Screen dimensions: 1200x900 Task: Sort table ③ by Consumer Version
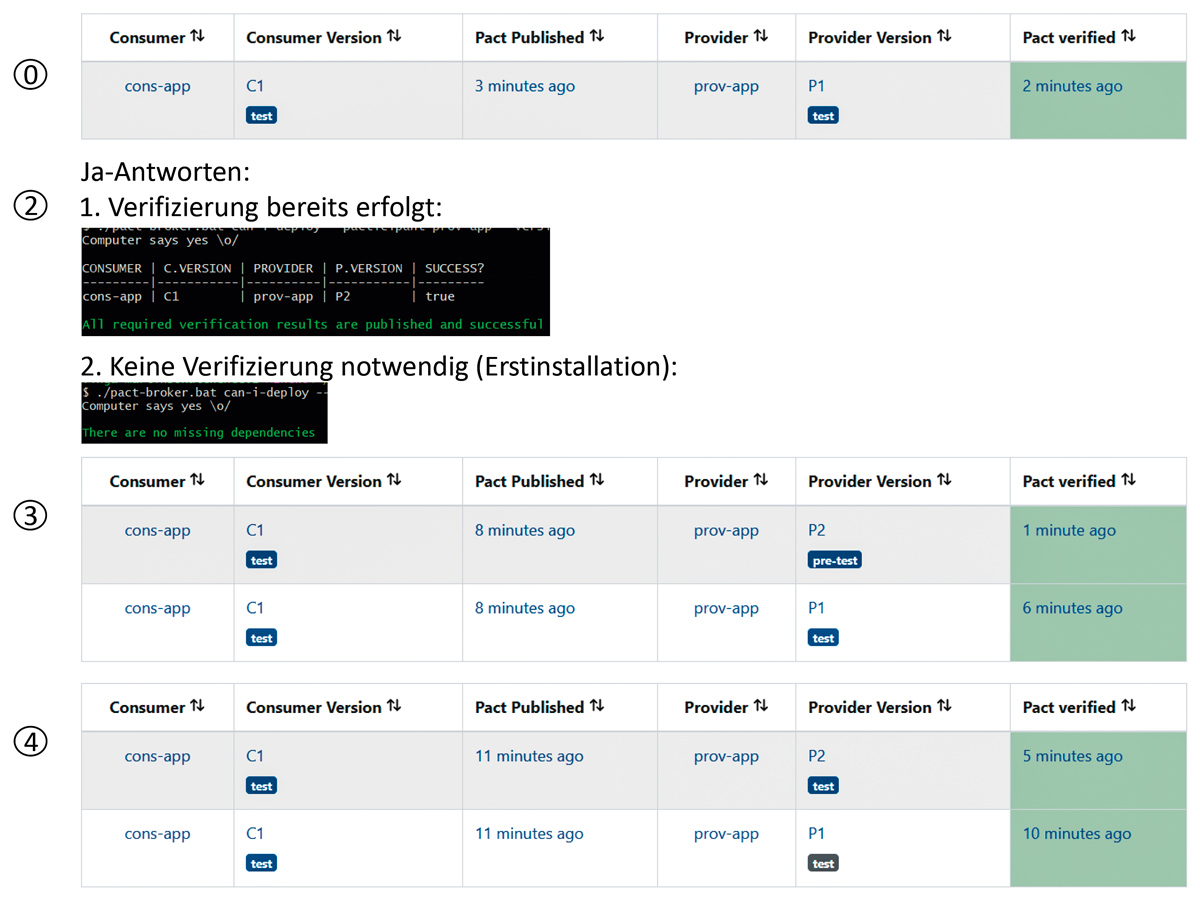(x=395, y=481)
